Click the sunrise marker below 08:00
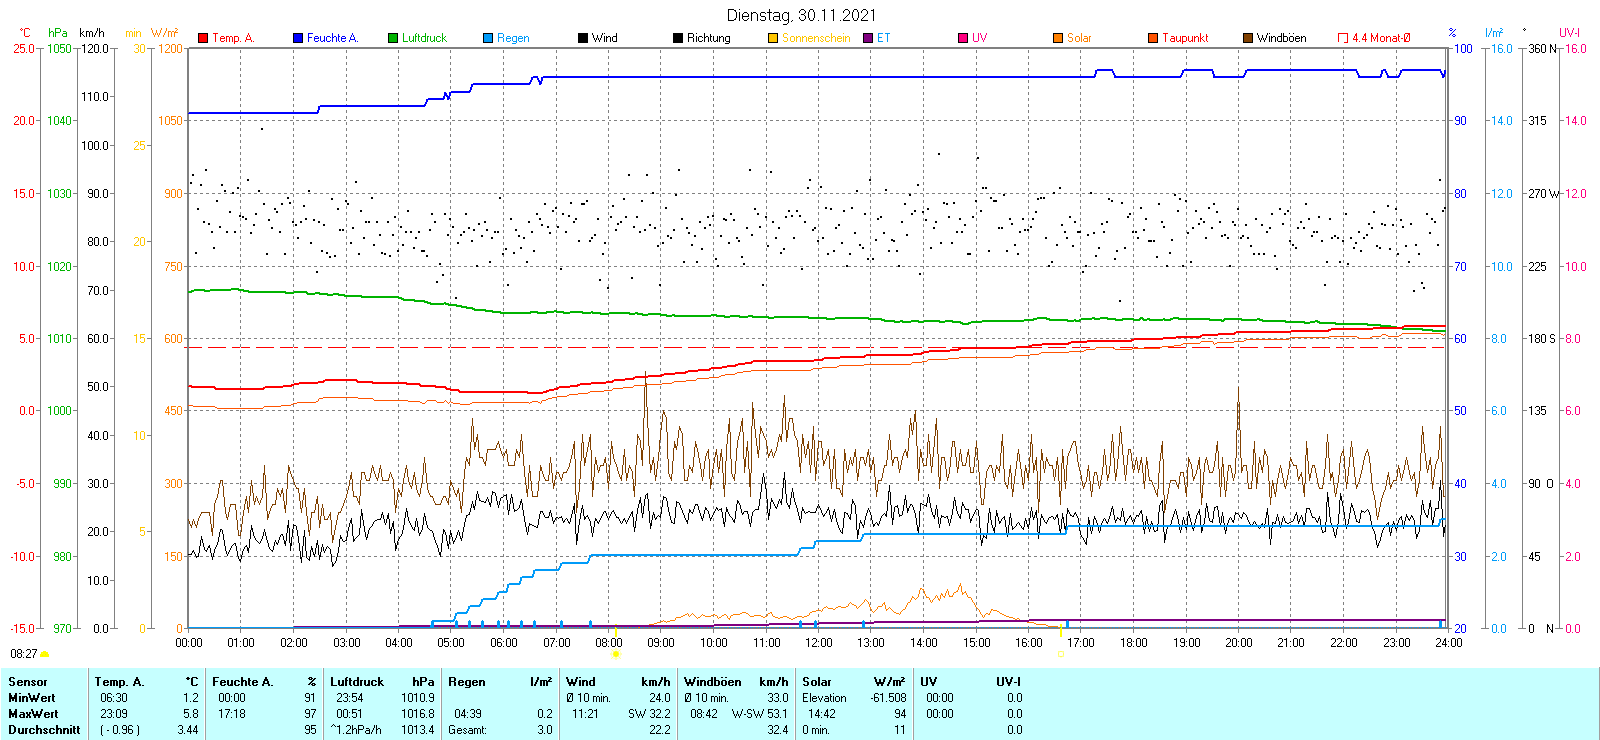 coord(616,654)
